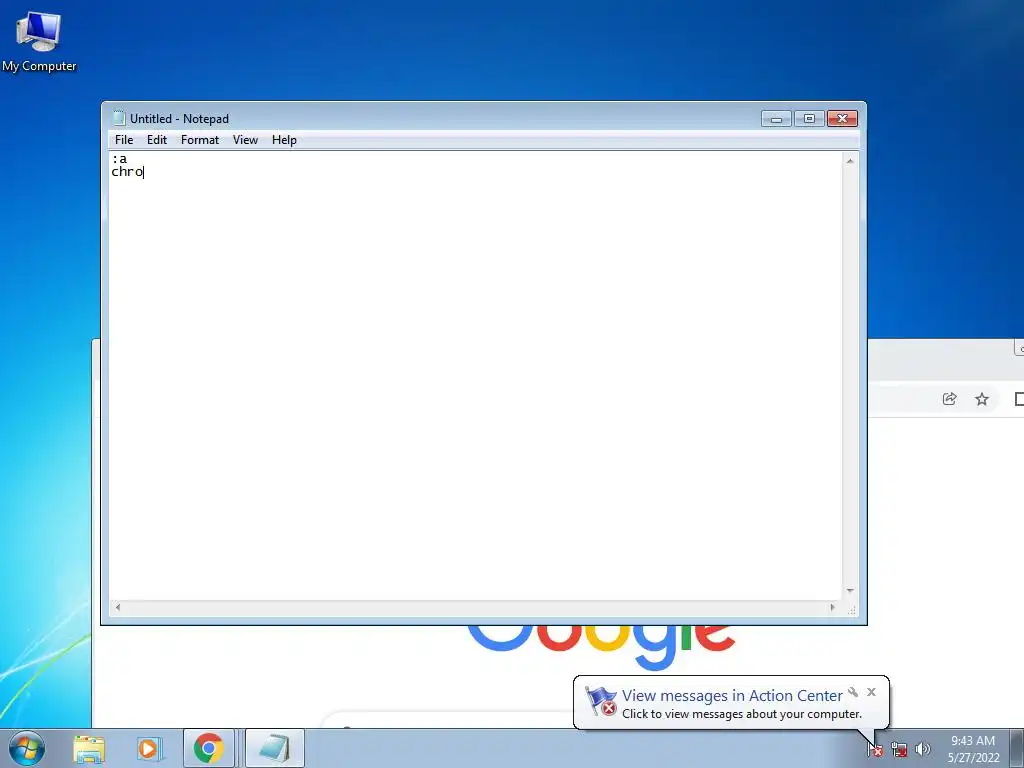The height and width of the screenshot is (768, 1024).
Task: Open the Edit menu in Notepad
Action: coord(157,140)
